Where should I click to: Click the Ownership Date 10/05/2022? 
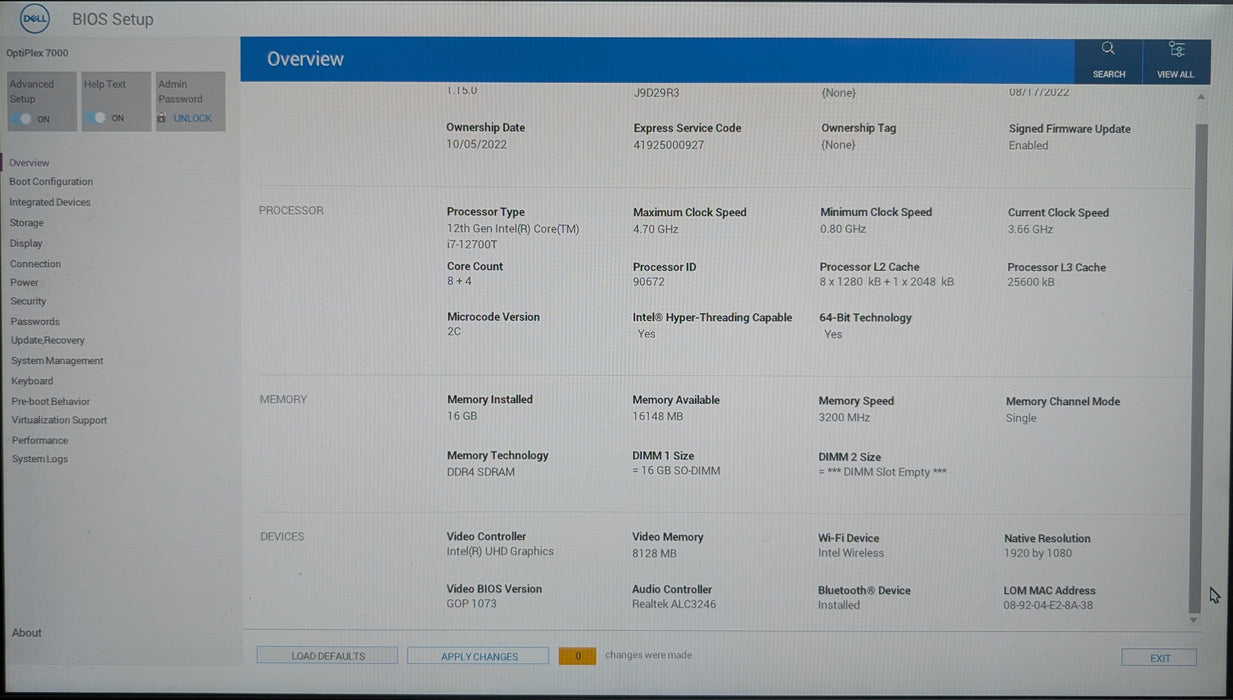(476, 144)
